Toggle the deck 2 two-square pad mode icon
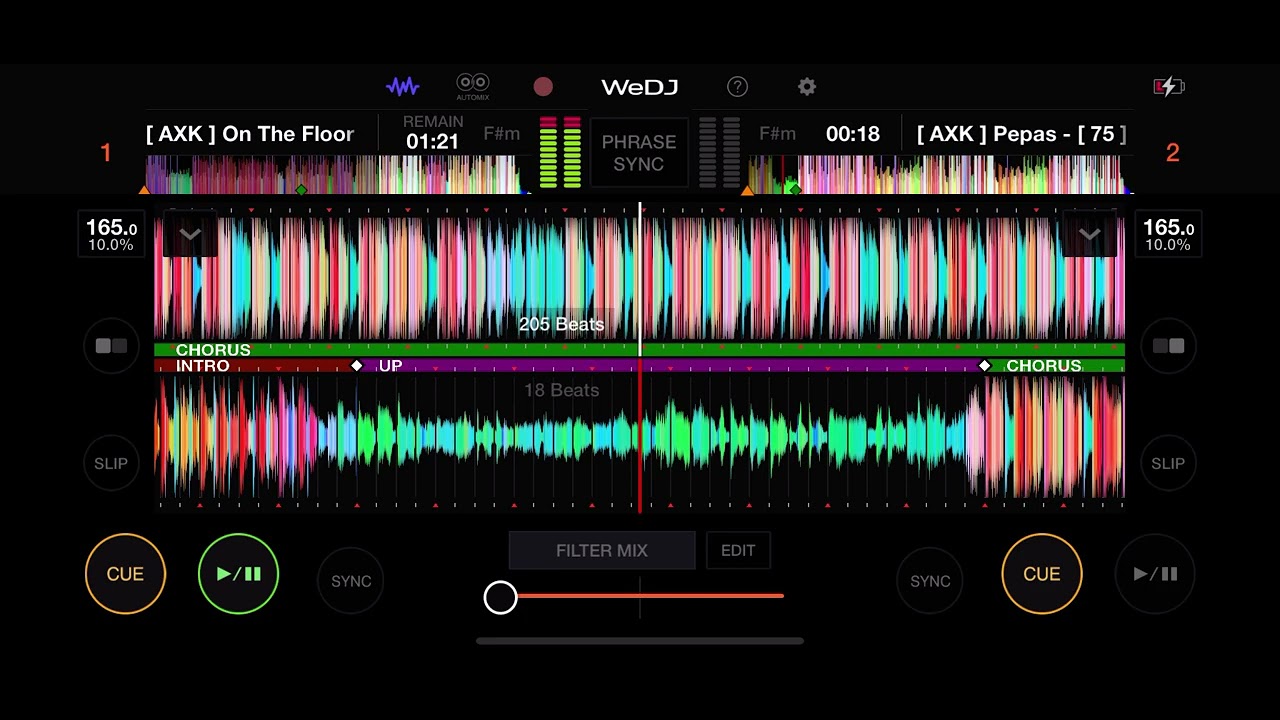The width and height of the screenshot is (1280, 720). [1168, 346]
